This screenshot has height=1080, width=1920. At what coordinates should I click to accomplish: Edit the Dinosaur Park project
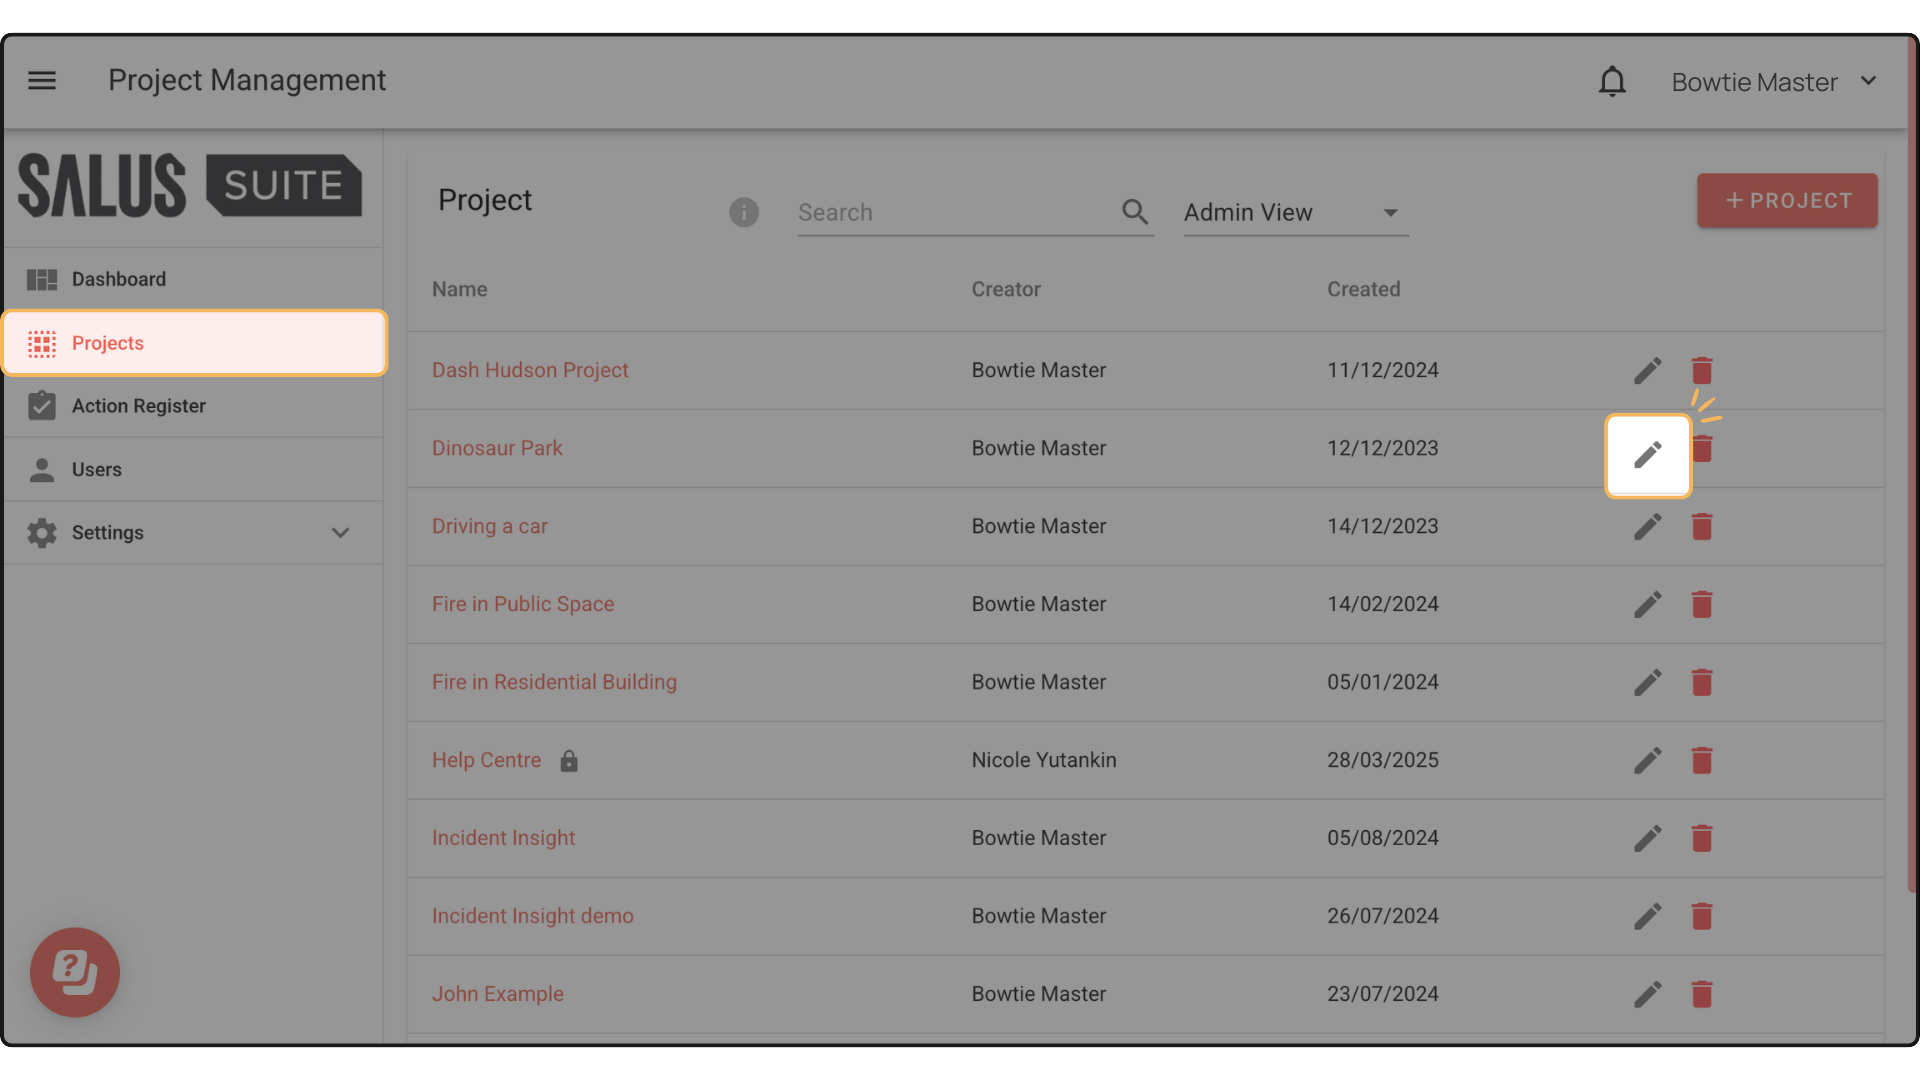pos(1647,455)
